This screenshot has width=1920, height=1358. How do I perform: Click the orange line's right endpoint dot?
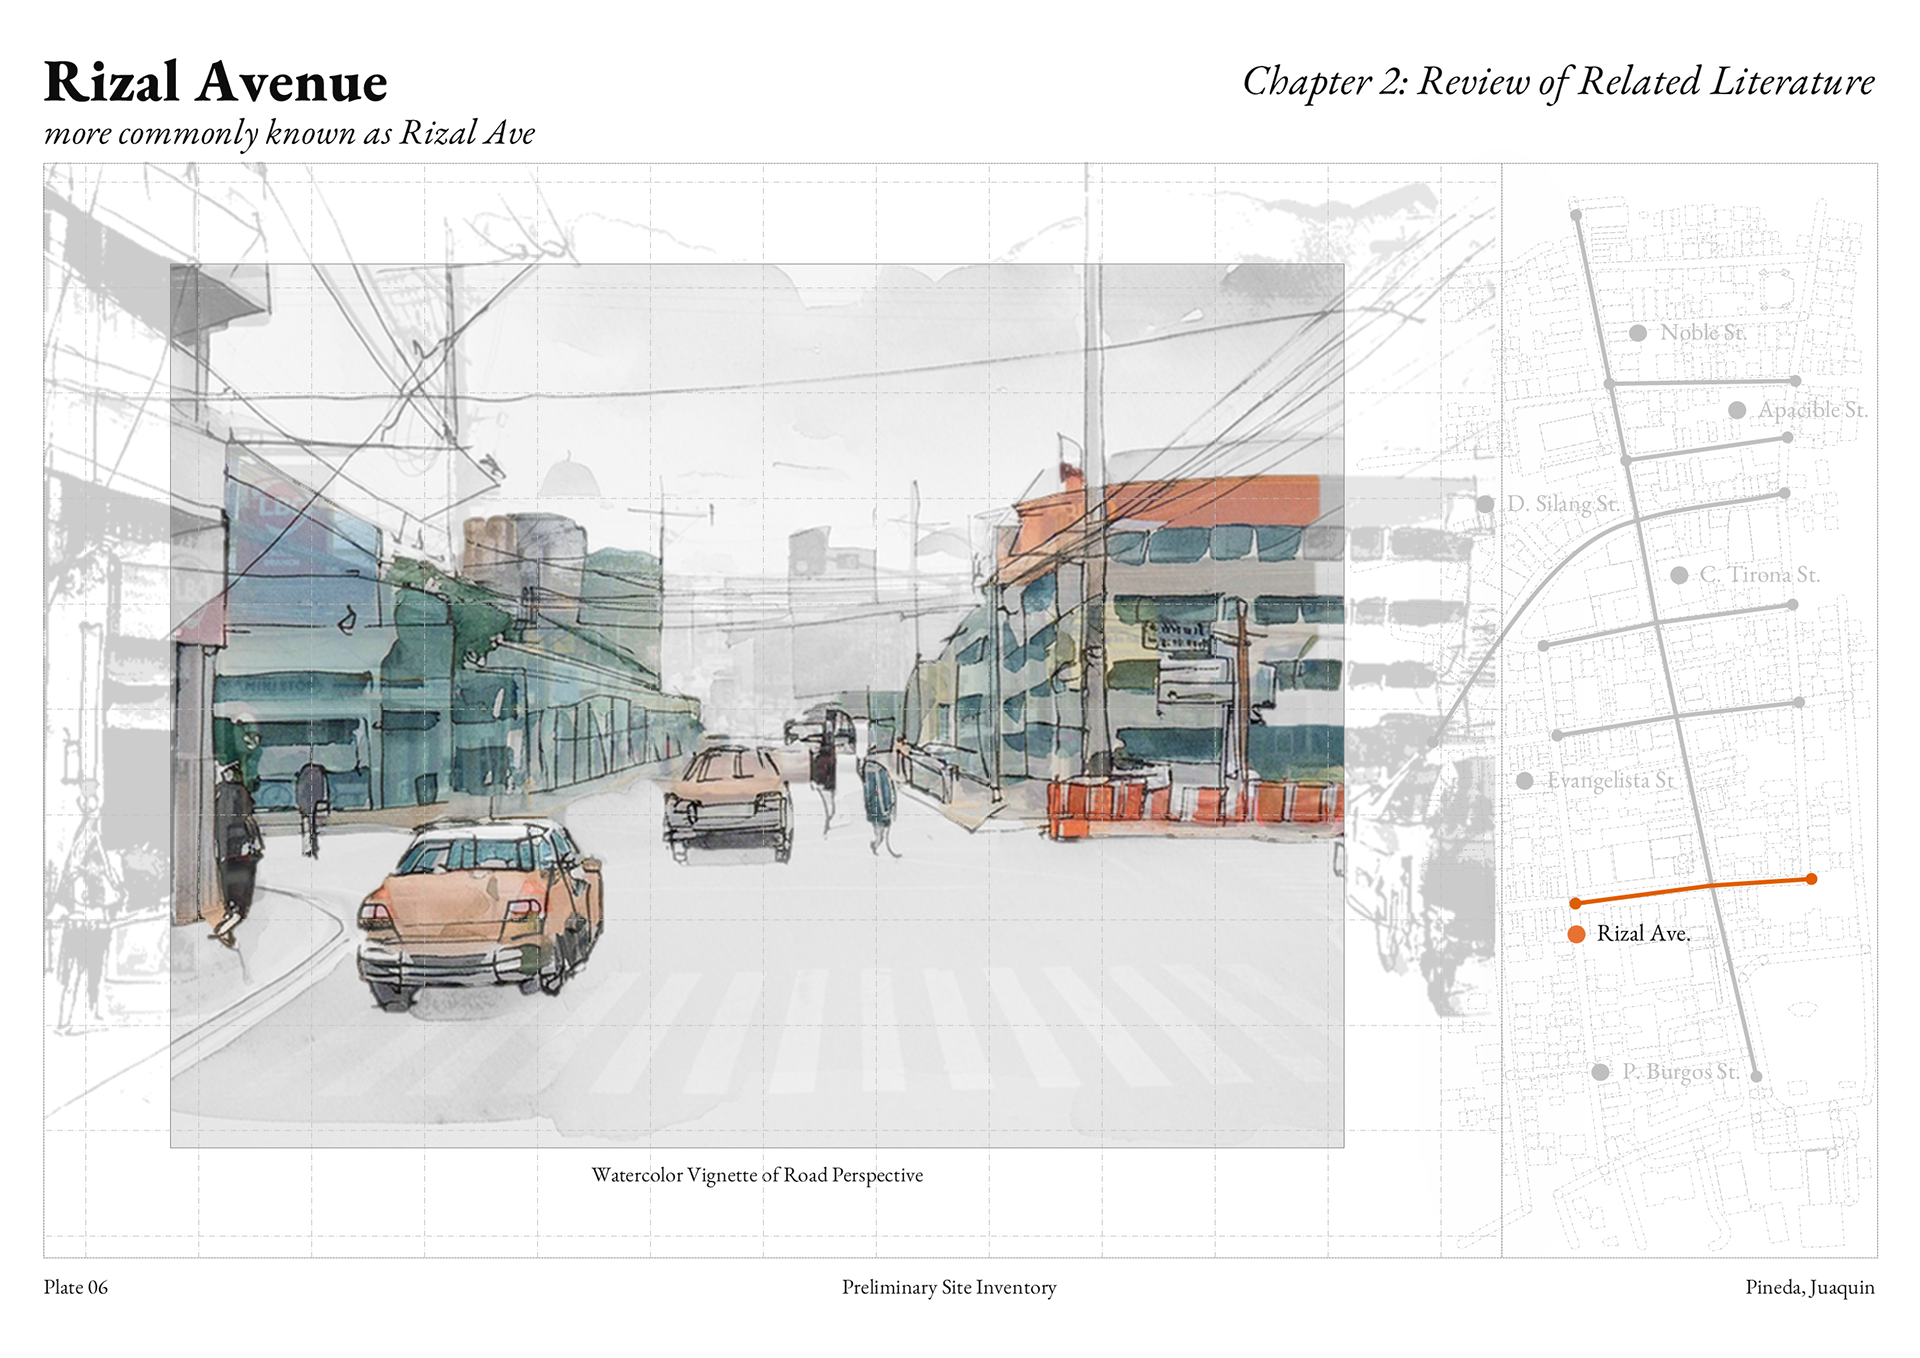click(x=1811, y=879)
